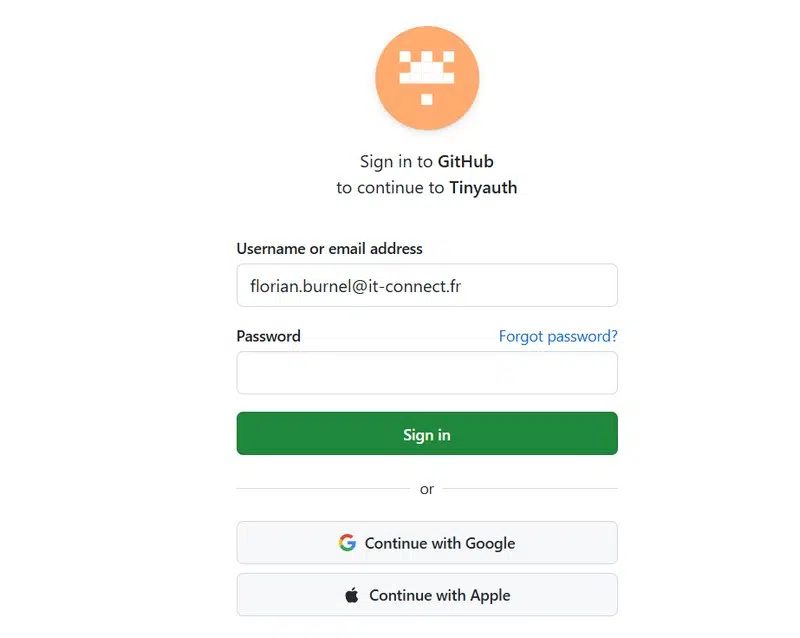800x638 pixels.
Task: Click the multicolor Google logo icon
Action: pyautogui.click(x=347, y=543)
